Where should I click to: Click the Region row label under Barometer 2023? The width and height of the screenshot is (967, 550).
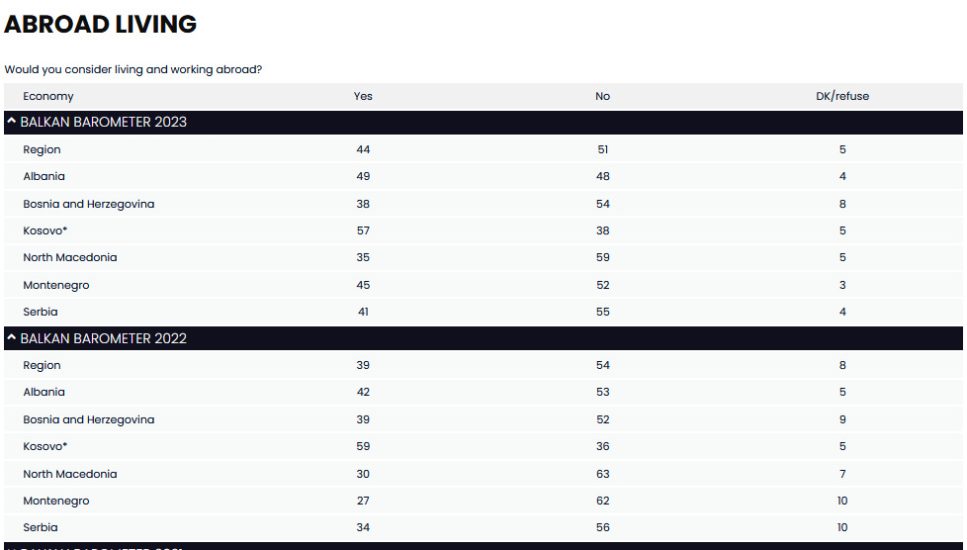coord(42,150)
